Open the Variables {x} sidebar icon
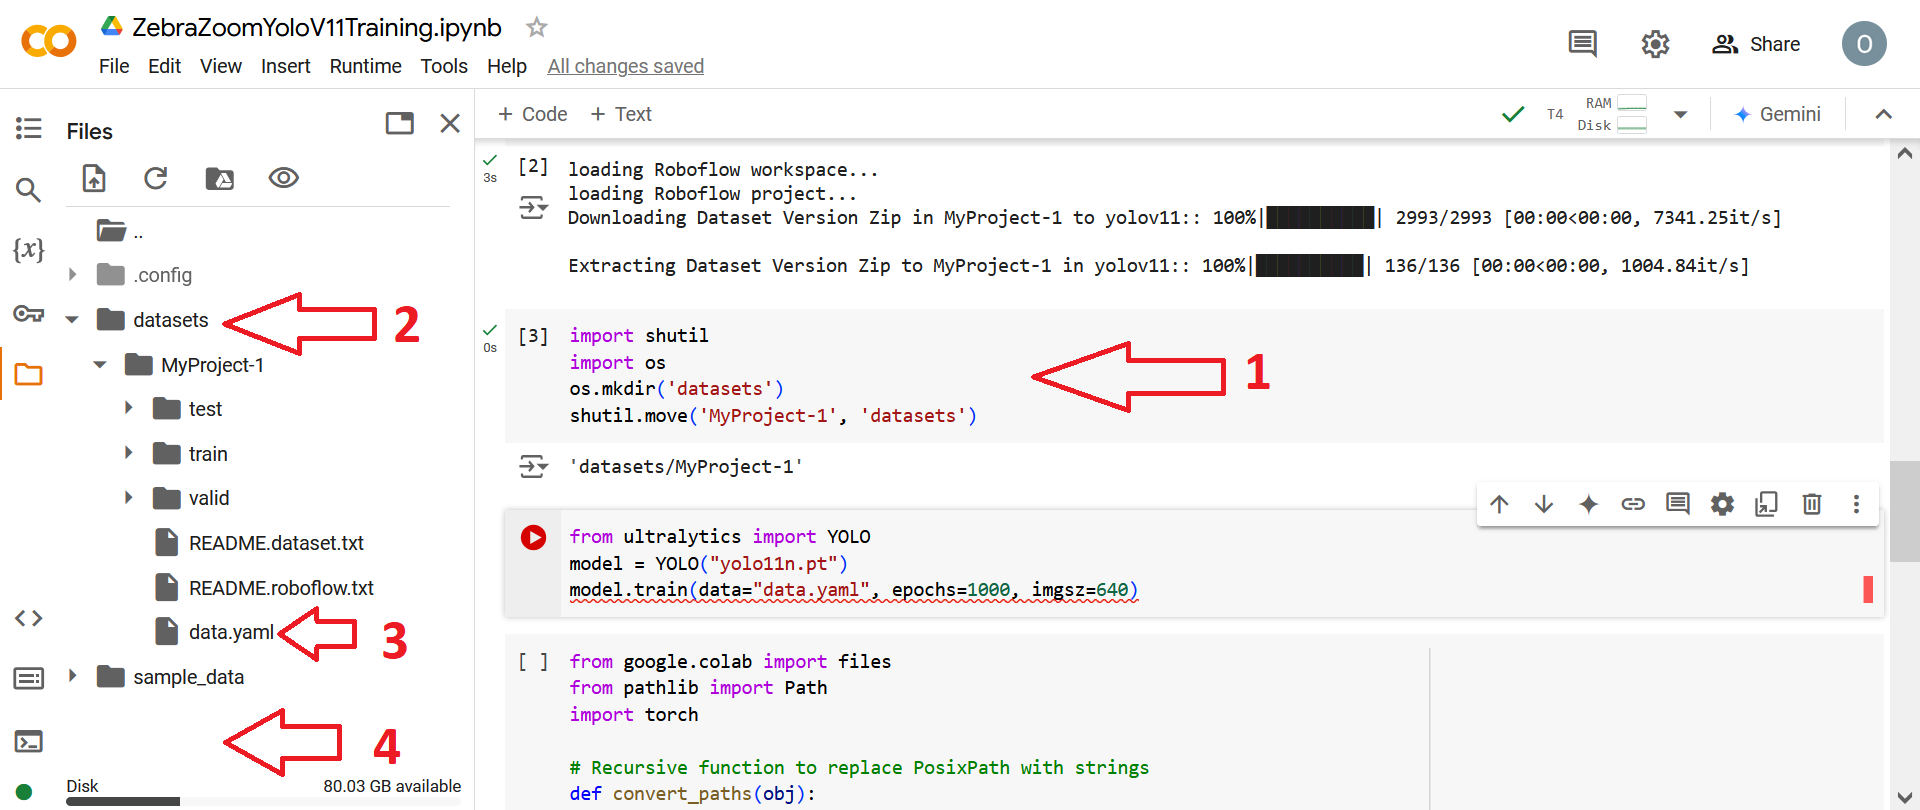Viewport: 1920px width, 810px height. 28,249
